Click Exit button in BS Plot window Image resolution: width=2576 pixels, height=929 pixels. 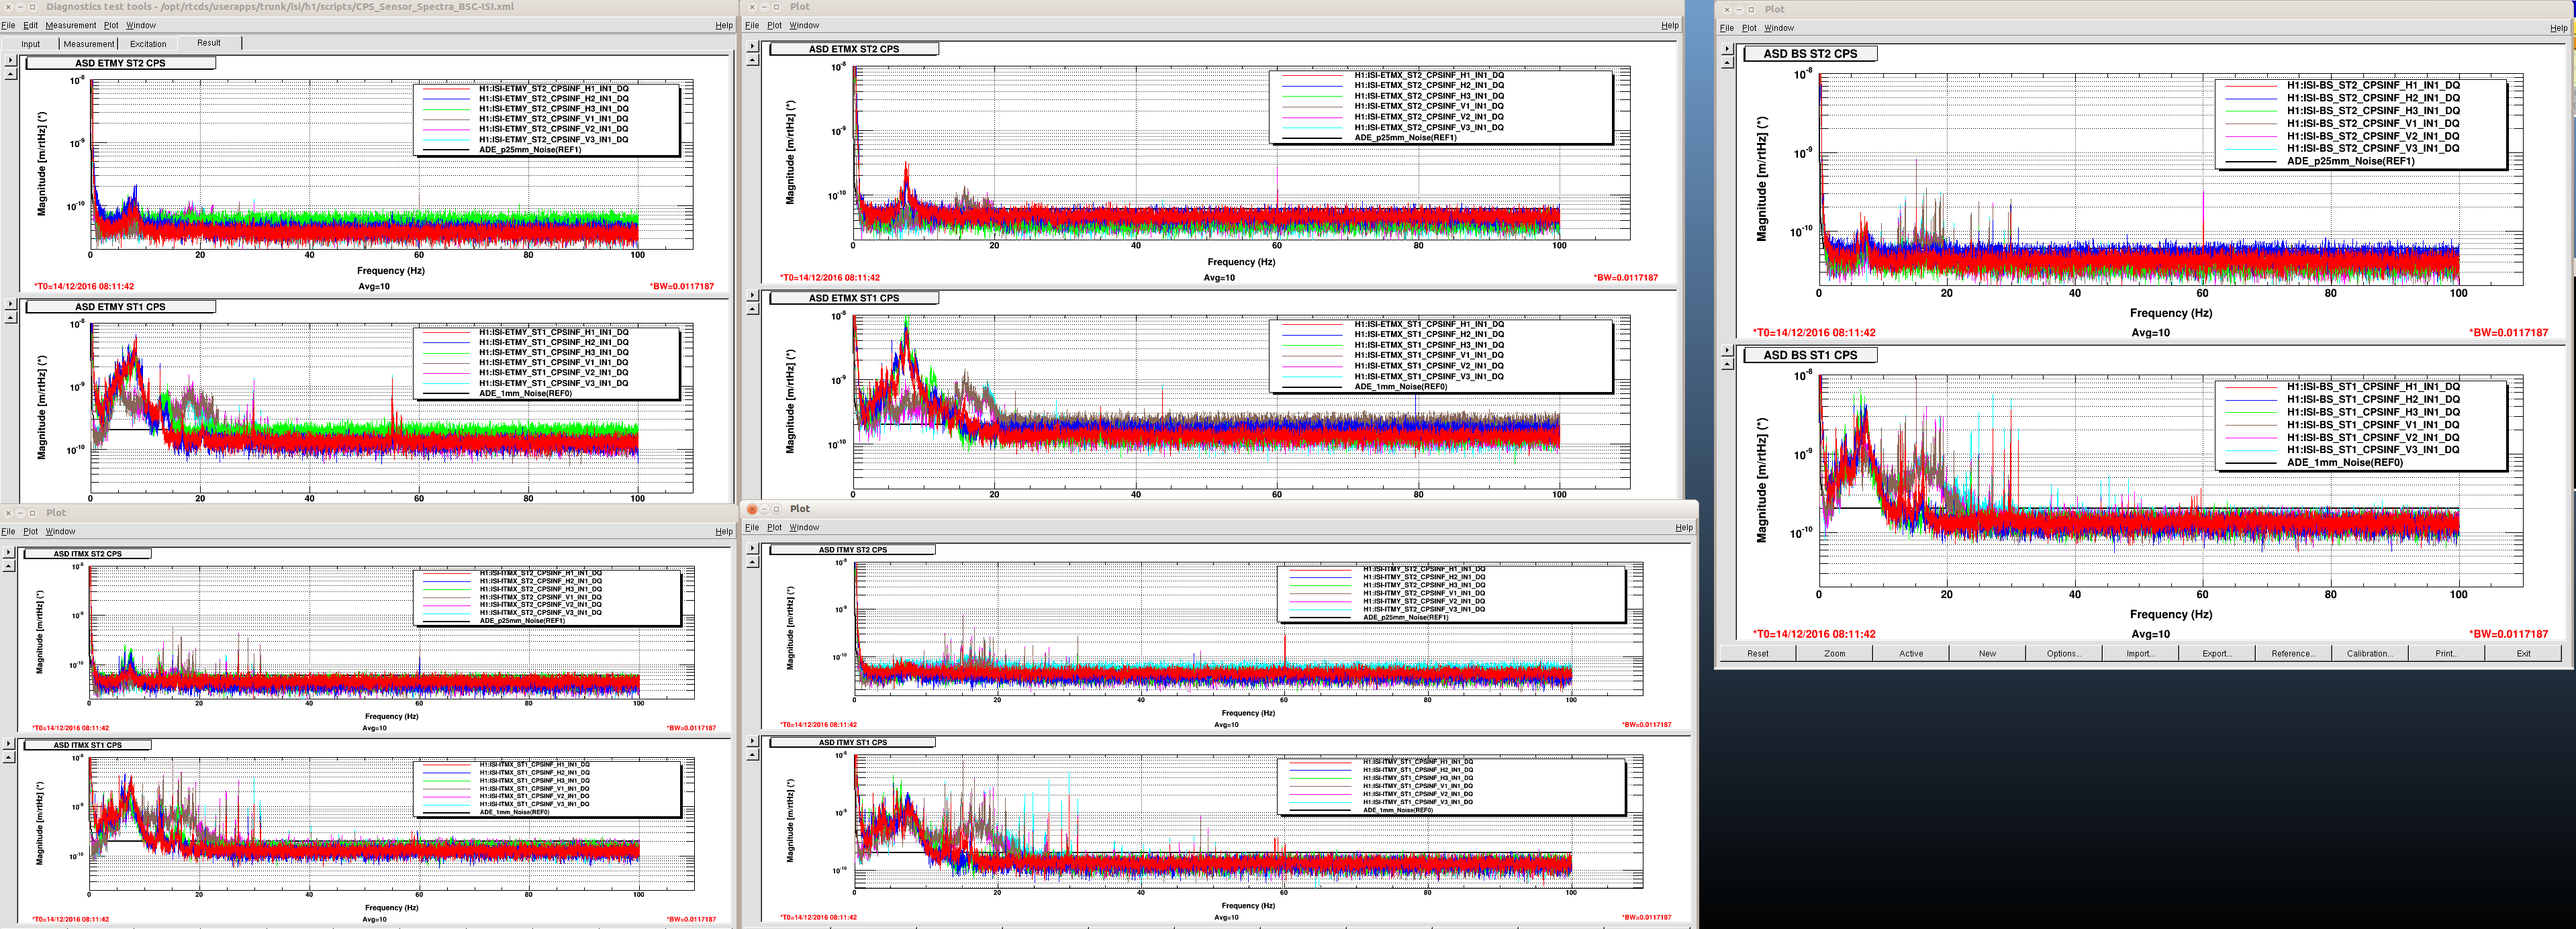tap(2523, 654)
